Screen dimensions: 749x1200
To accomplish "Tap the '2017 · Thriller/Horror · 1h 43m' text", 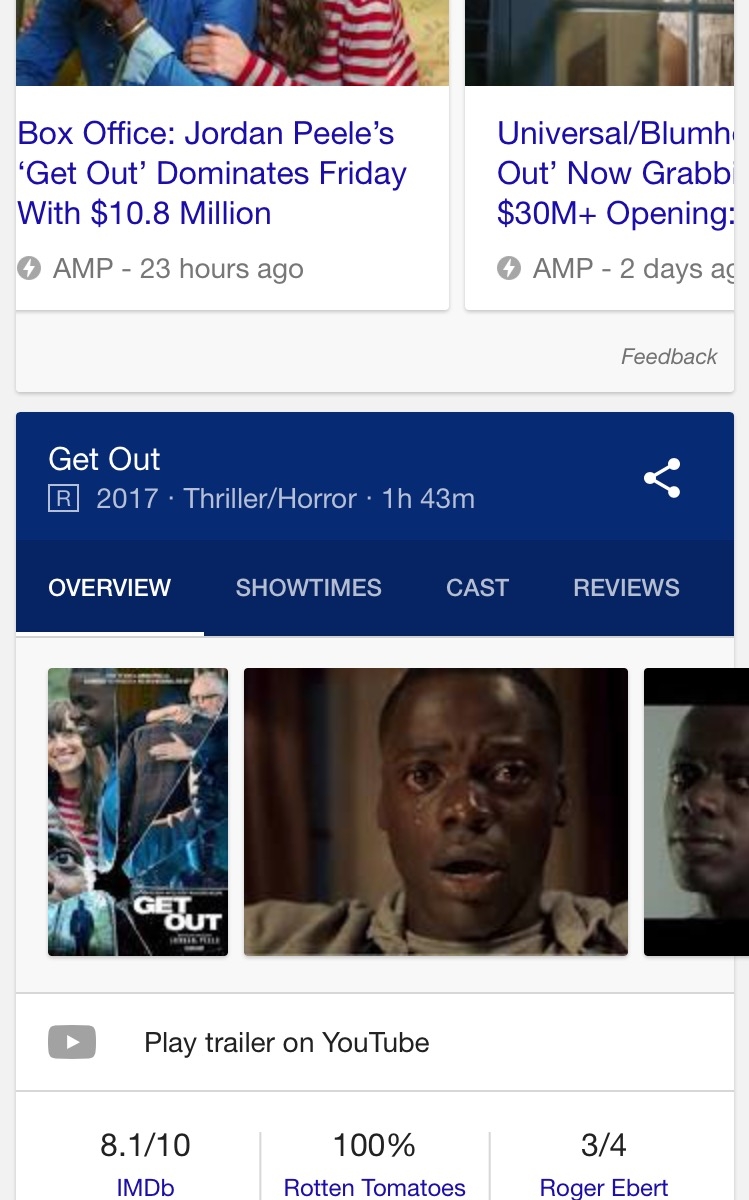I will click(285, 498).
